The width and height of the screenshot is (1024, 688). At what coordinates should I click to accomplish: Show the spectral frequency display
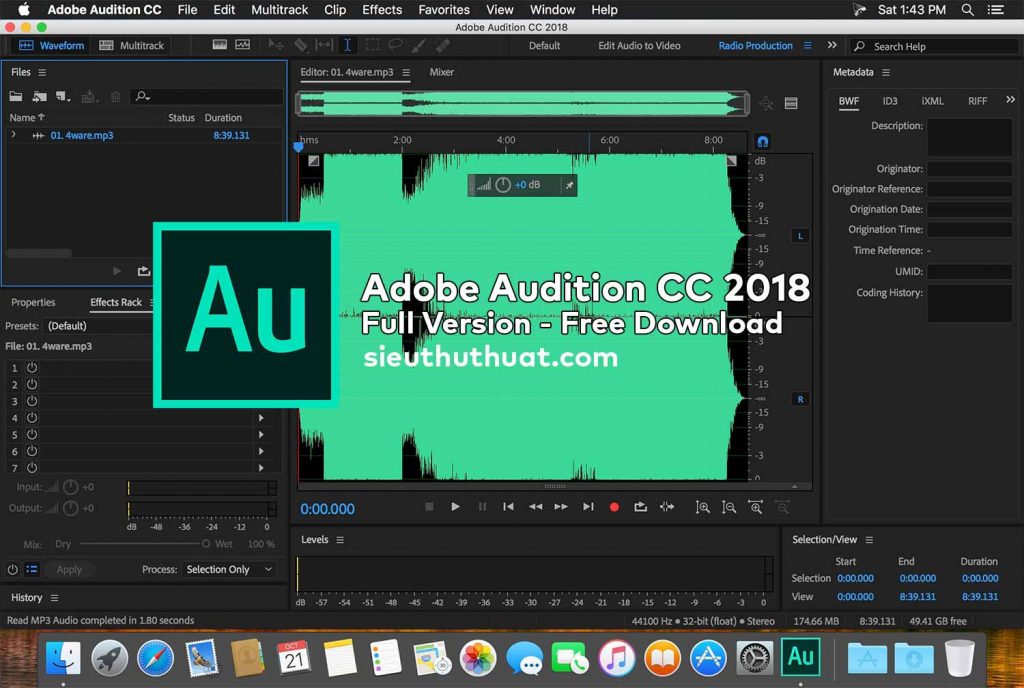click(220, 45)
